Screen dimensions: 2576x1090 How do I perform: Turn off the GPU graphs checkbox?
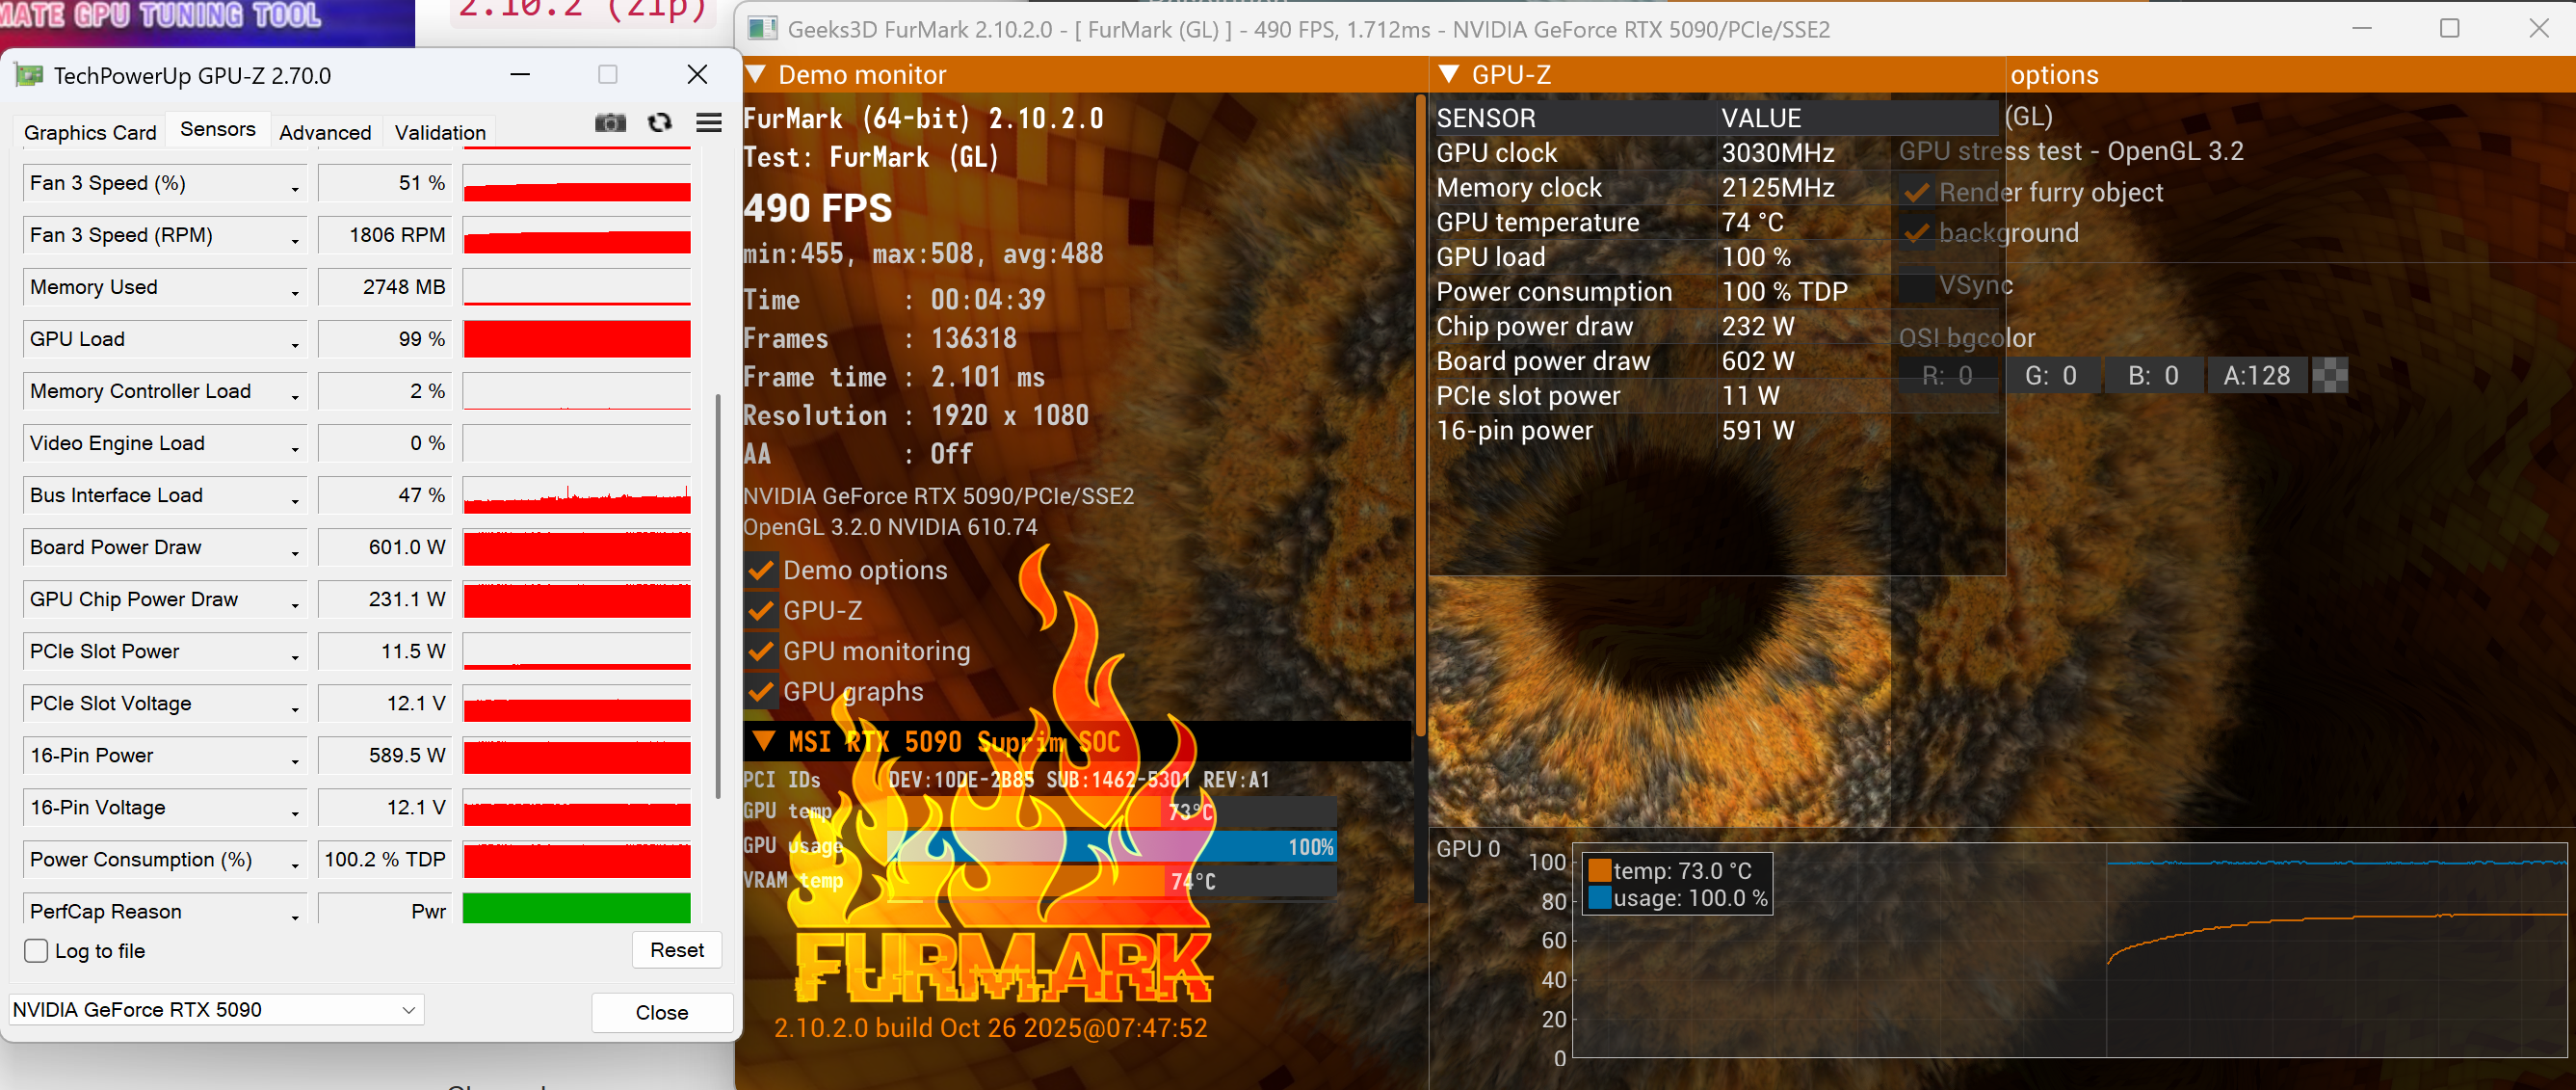tap(761, 692)
